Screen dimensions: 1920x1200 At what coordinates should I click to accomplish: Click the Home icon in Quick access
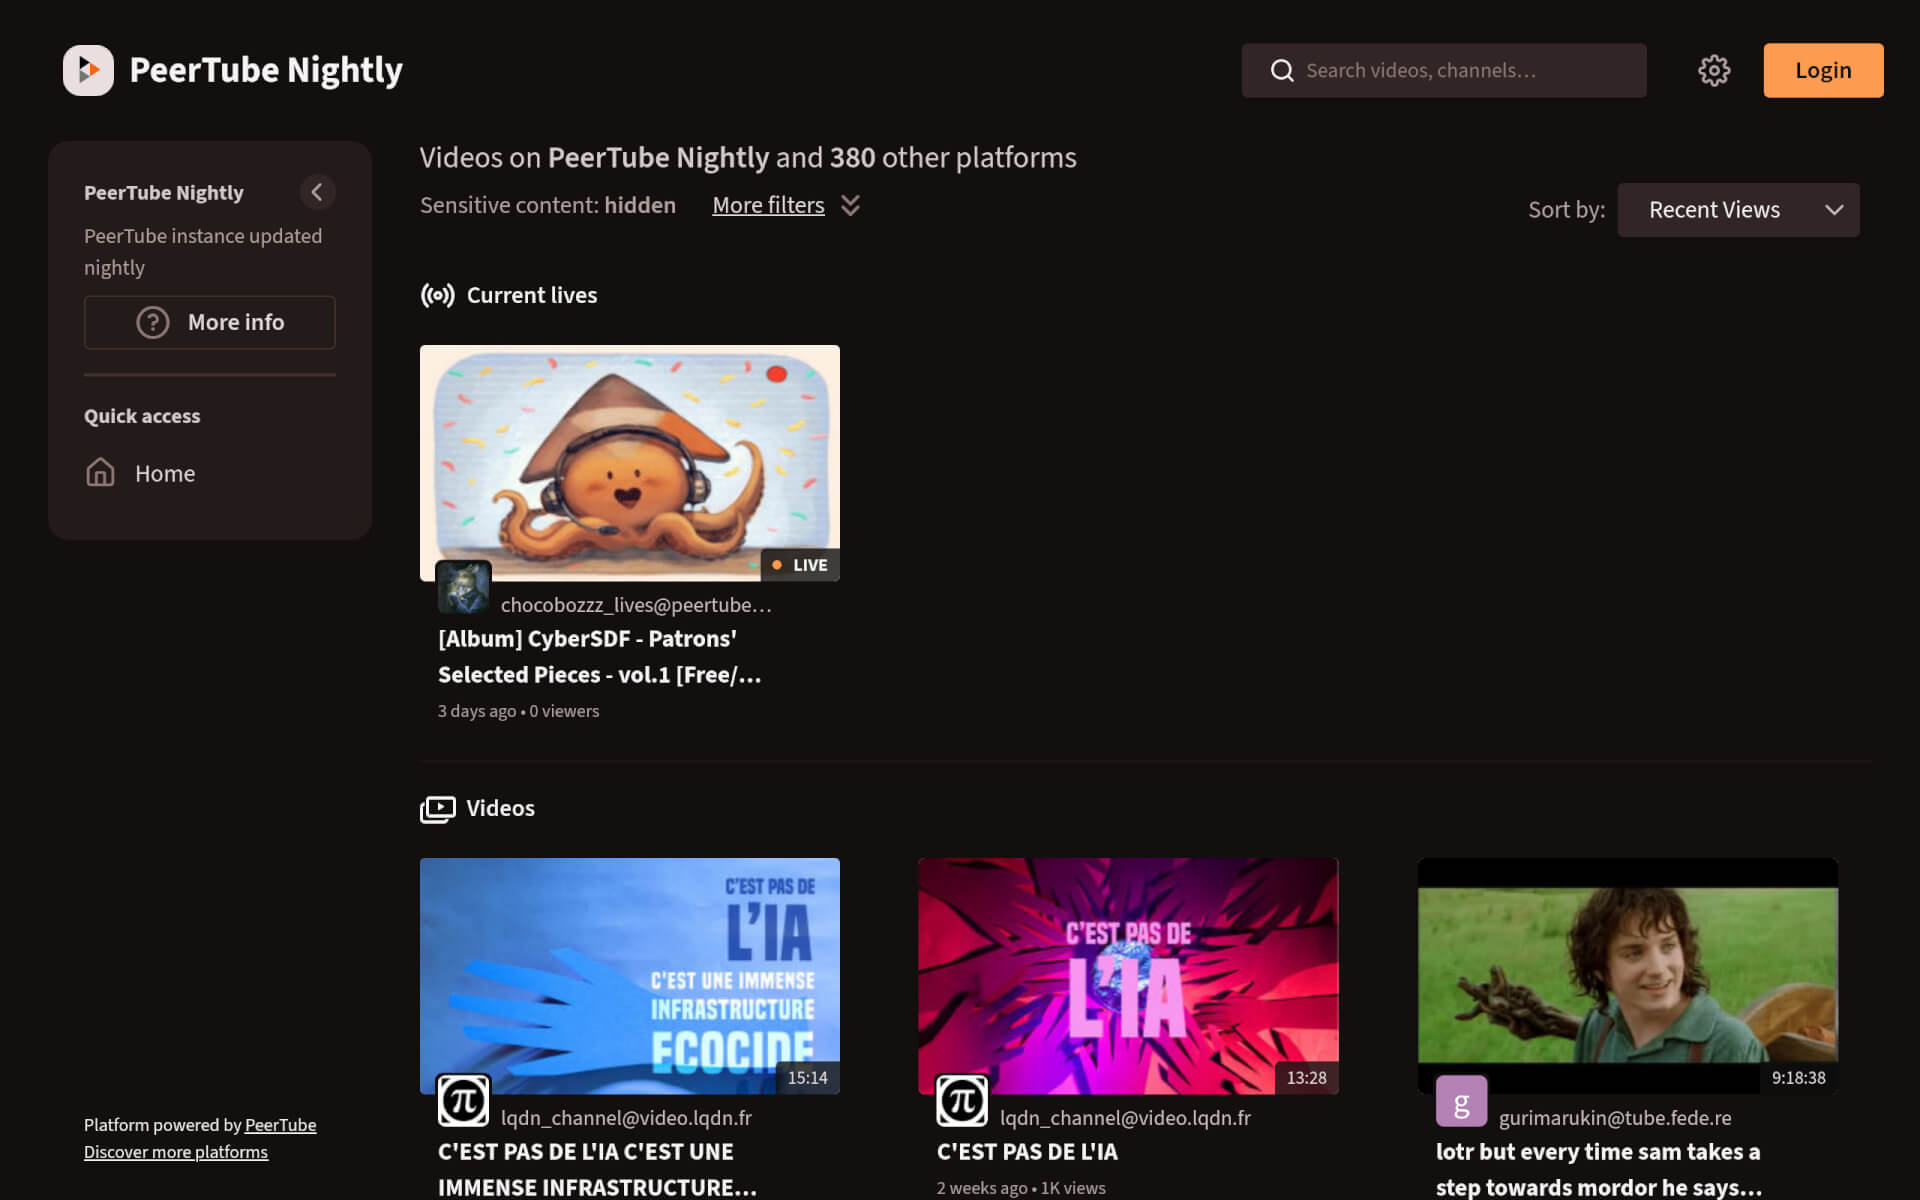point(100,472)
